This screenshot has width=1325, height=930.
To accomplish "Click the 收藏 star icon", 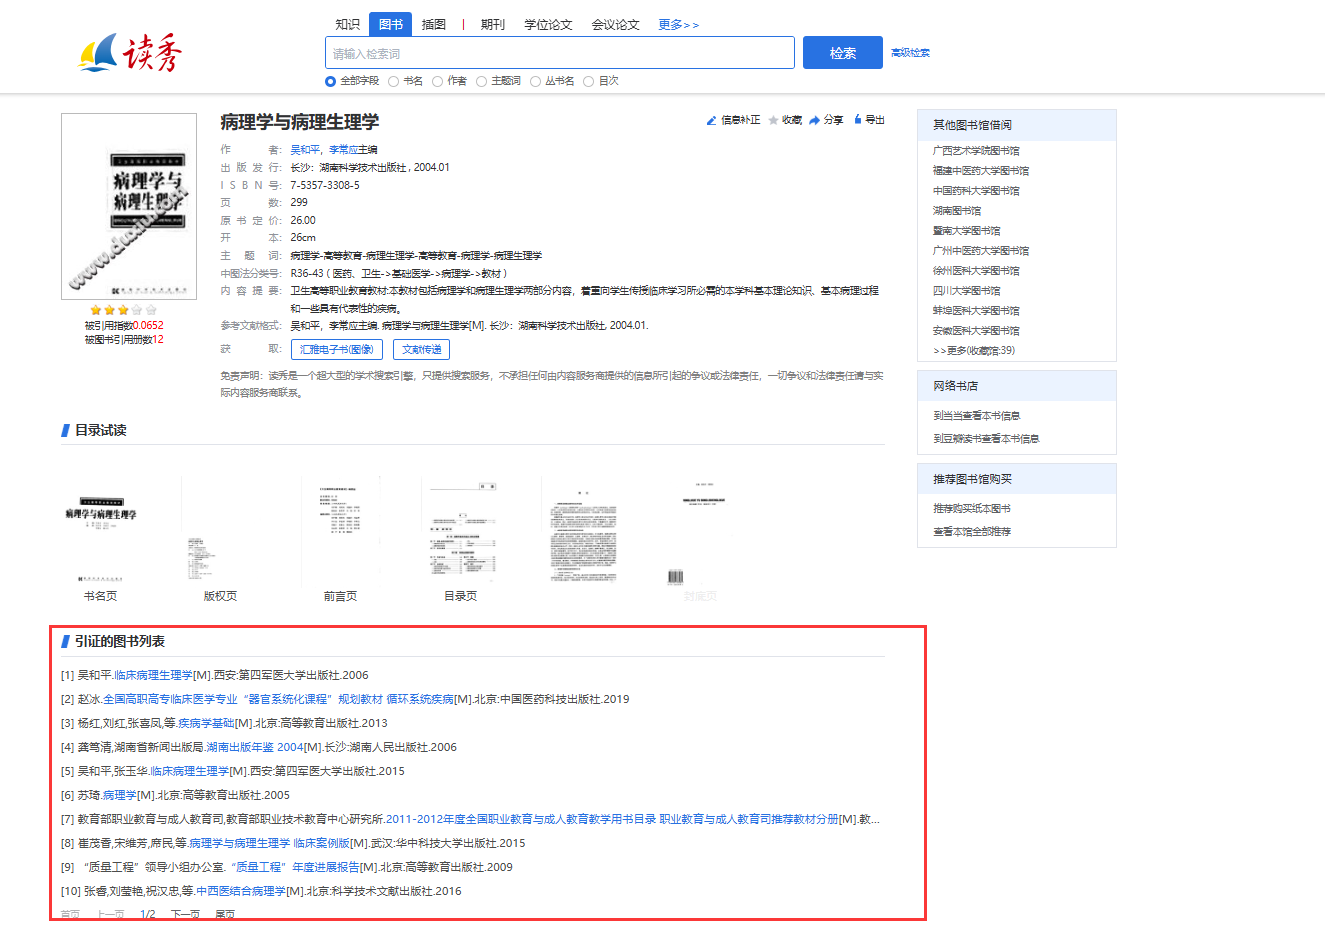I will click(x=773, y=120).
